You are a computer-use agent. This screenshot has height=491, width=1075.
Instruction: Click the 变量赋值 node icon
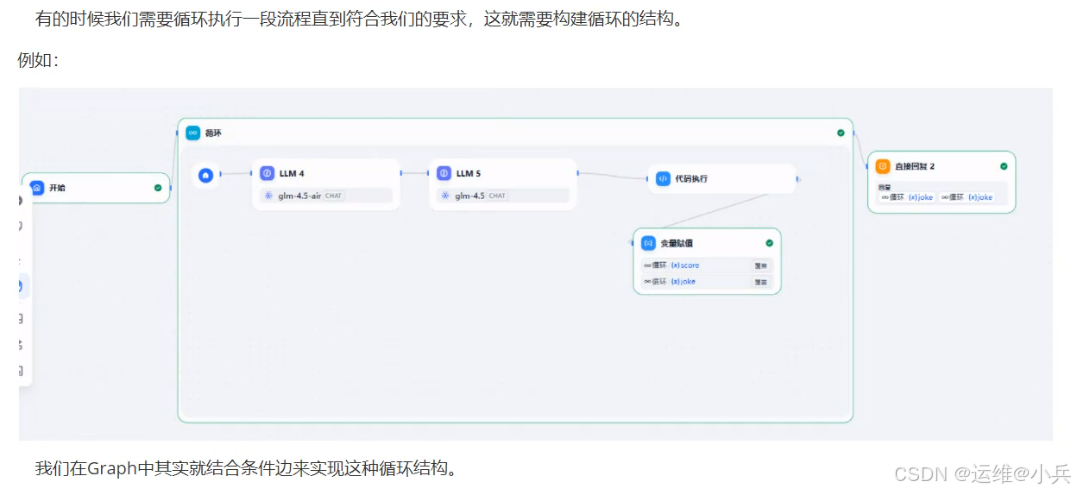(x=648, y=243)
